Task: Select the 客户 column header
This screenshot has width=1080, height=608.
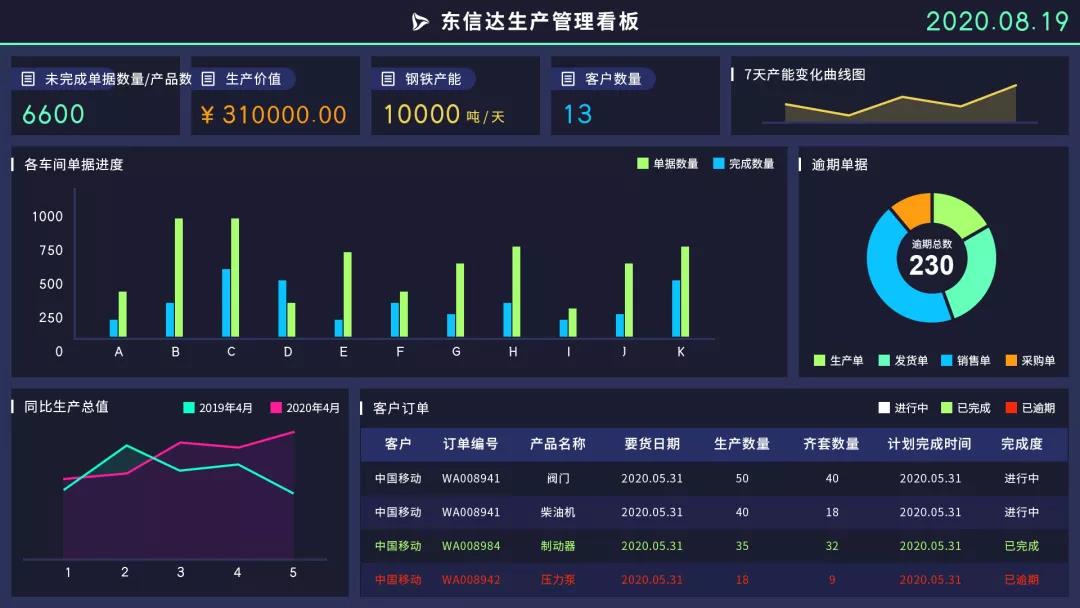Action: 398,444
